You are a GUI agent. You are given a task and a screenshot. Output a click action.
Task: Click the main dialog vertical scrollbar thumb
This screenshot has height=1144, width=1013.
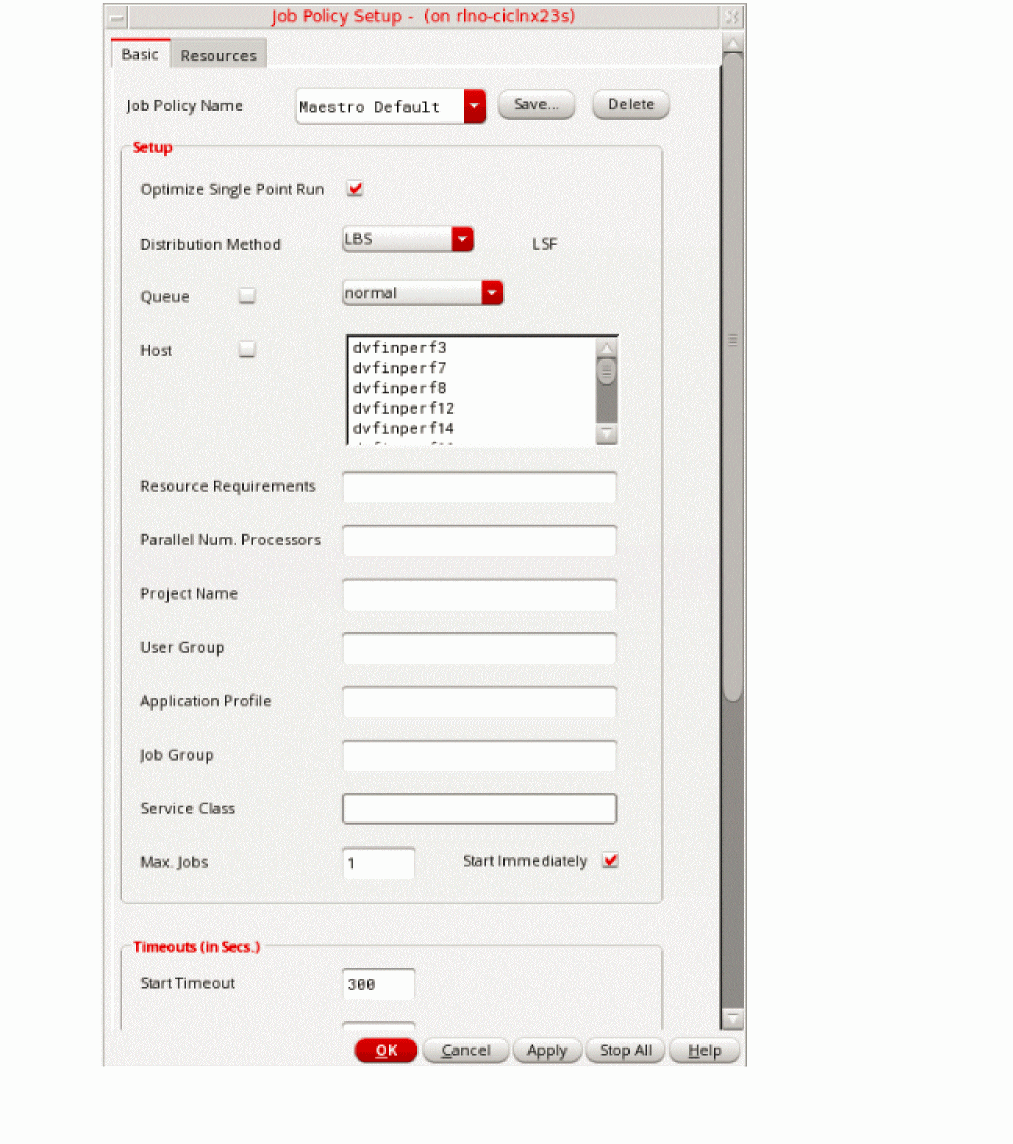tap(733, 376)
